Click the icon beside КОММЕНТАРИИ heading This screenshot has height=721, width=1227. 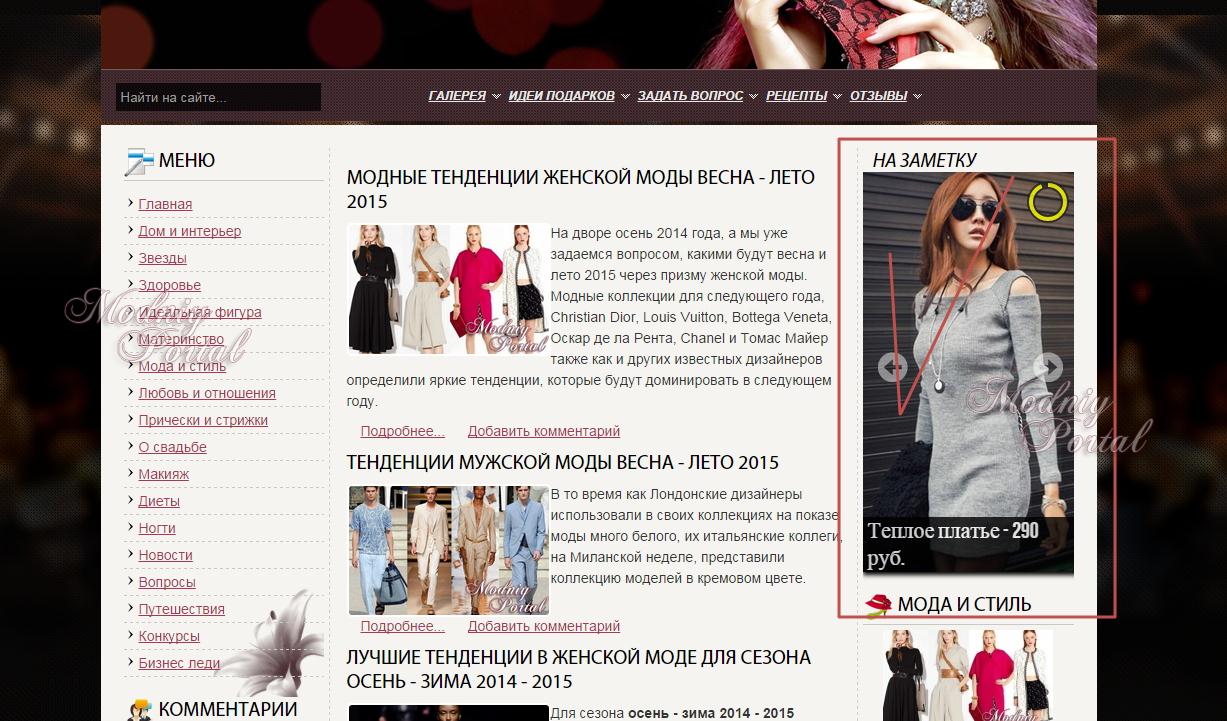[x=139, y=709]
